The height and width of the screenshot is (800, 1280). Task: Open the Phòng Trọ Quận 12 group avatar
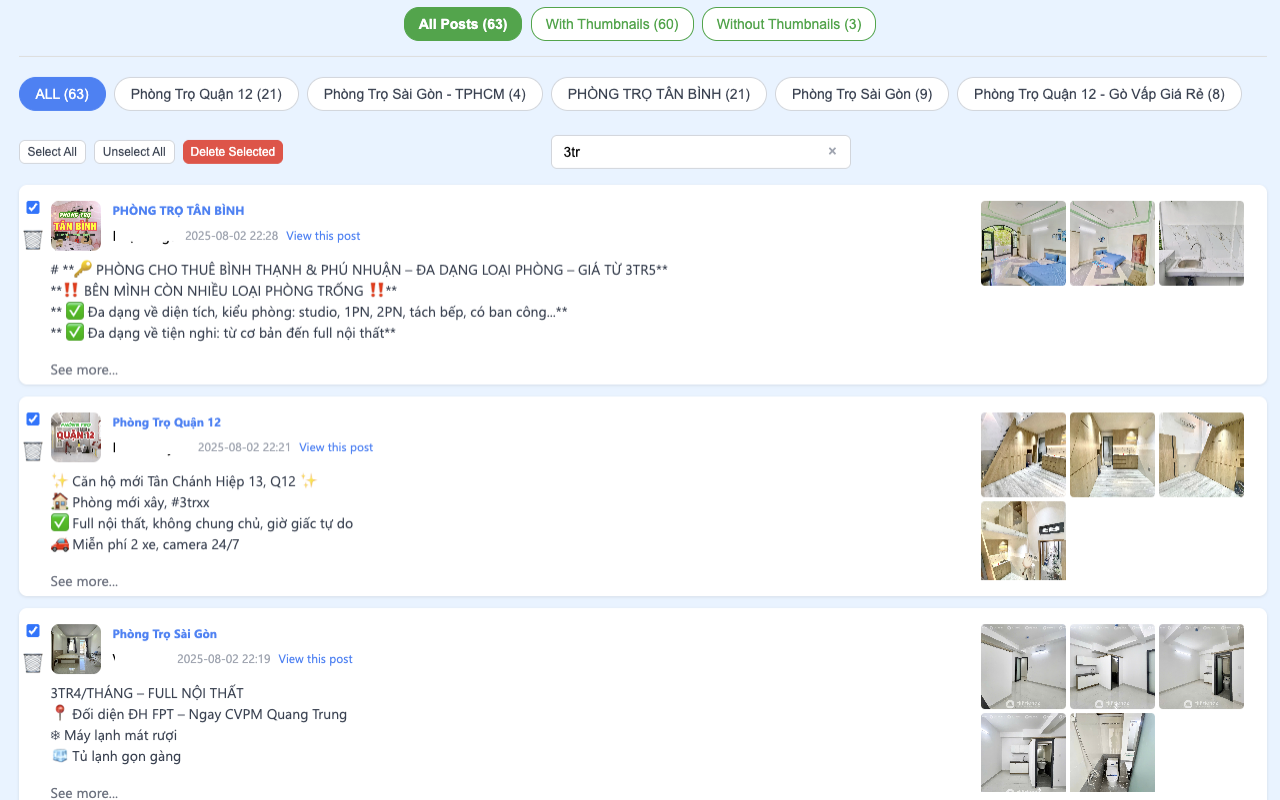tap(76, 438)
